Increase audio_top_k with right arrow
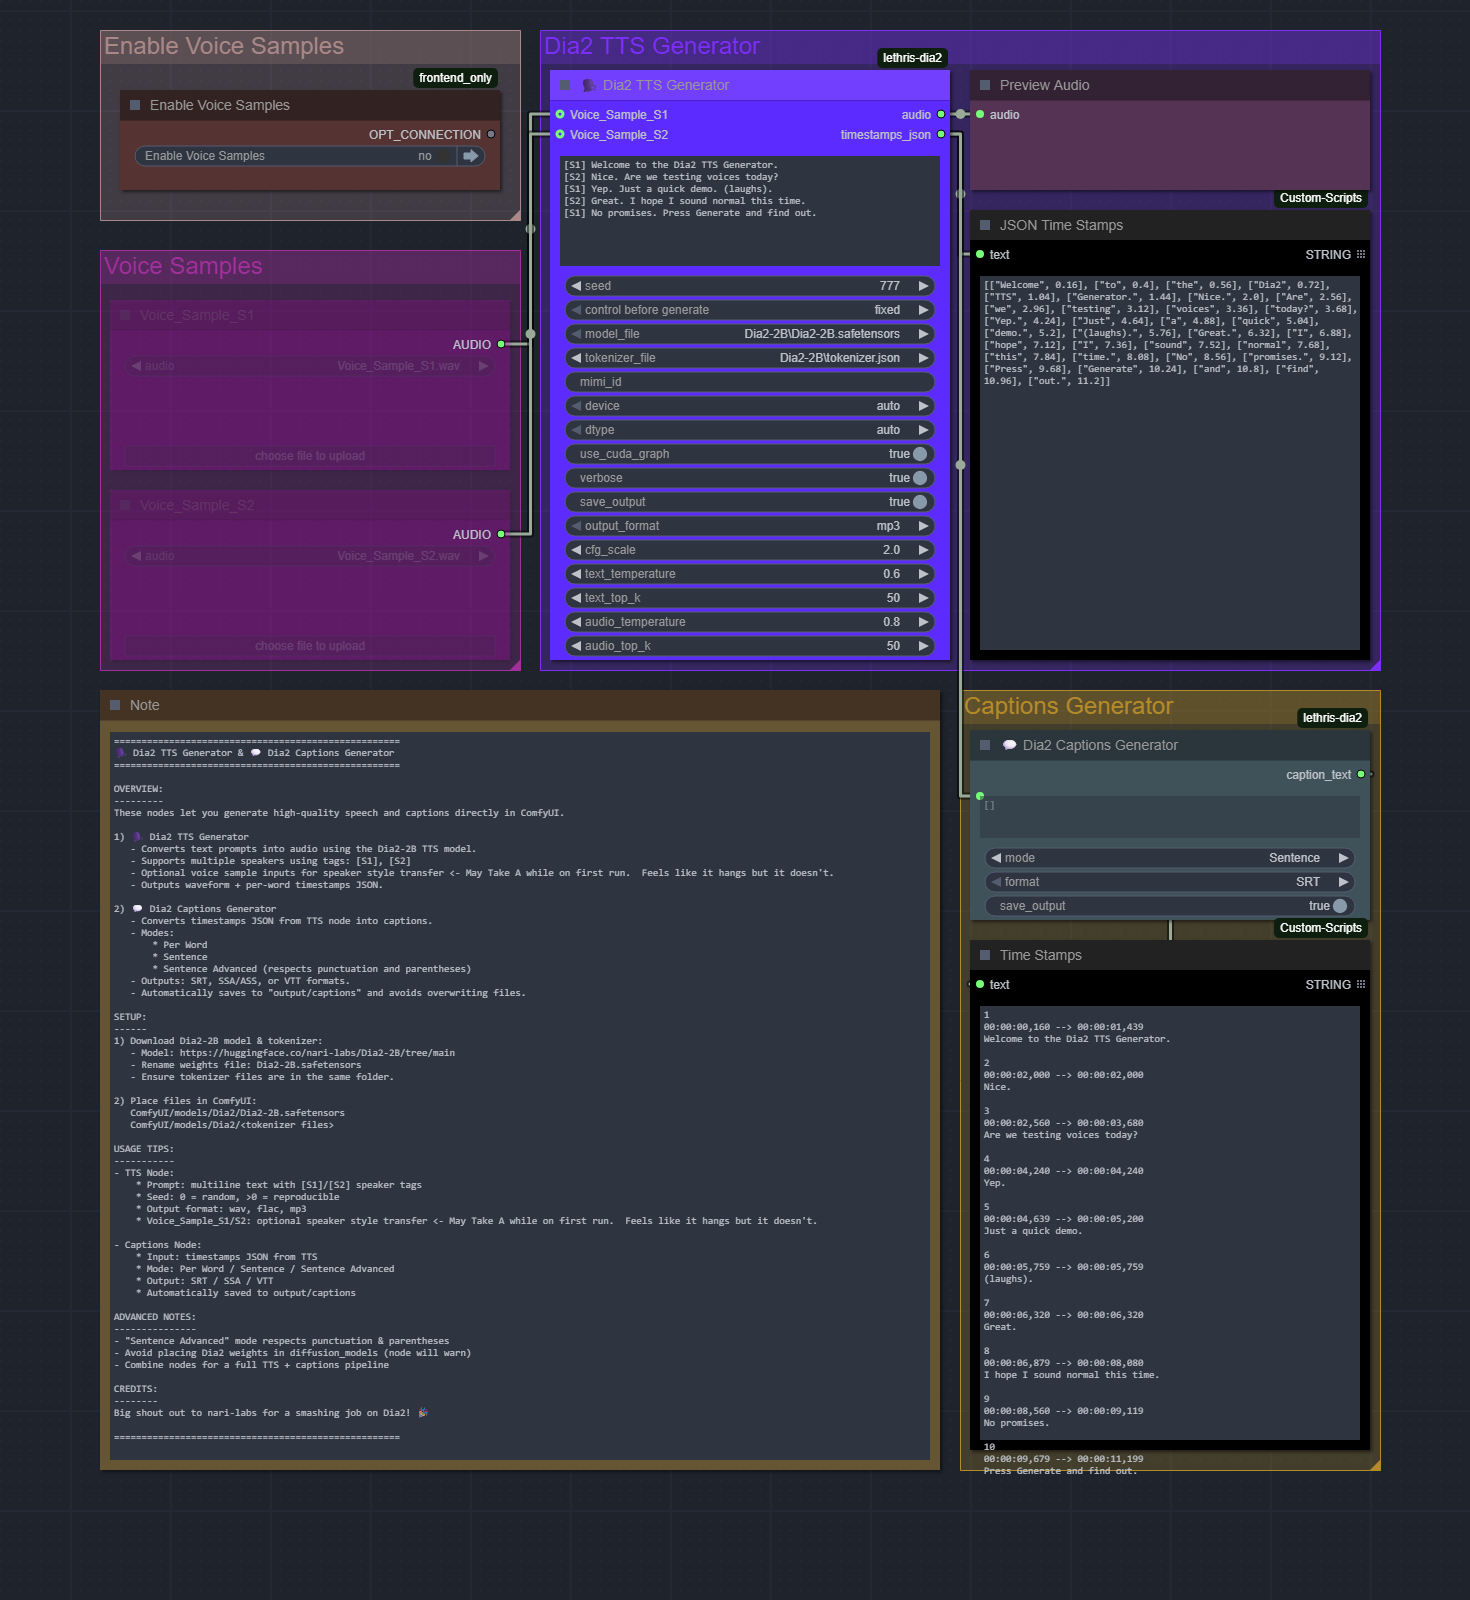The image size is (1470, 1600). [x=924, y=646]
